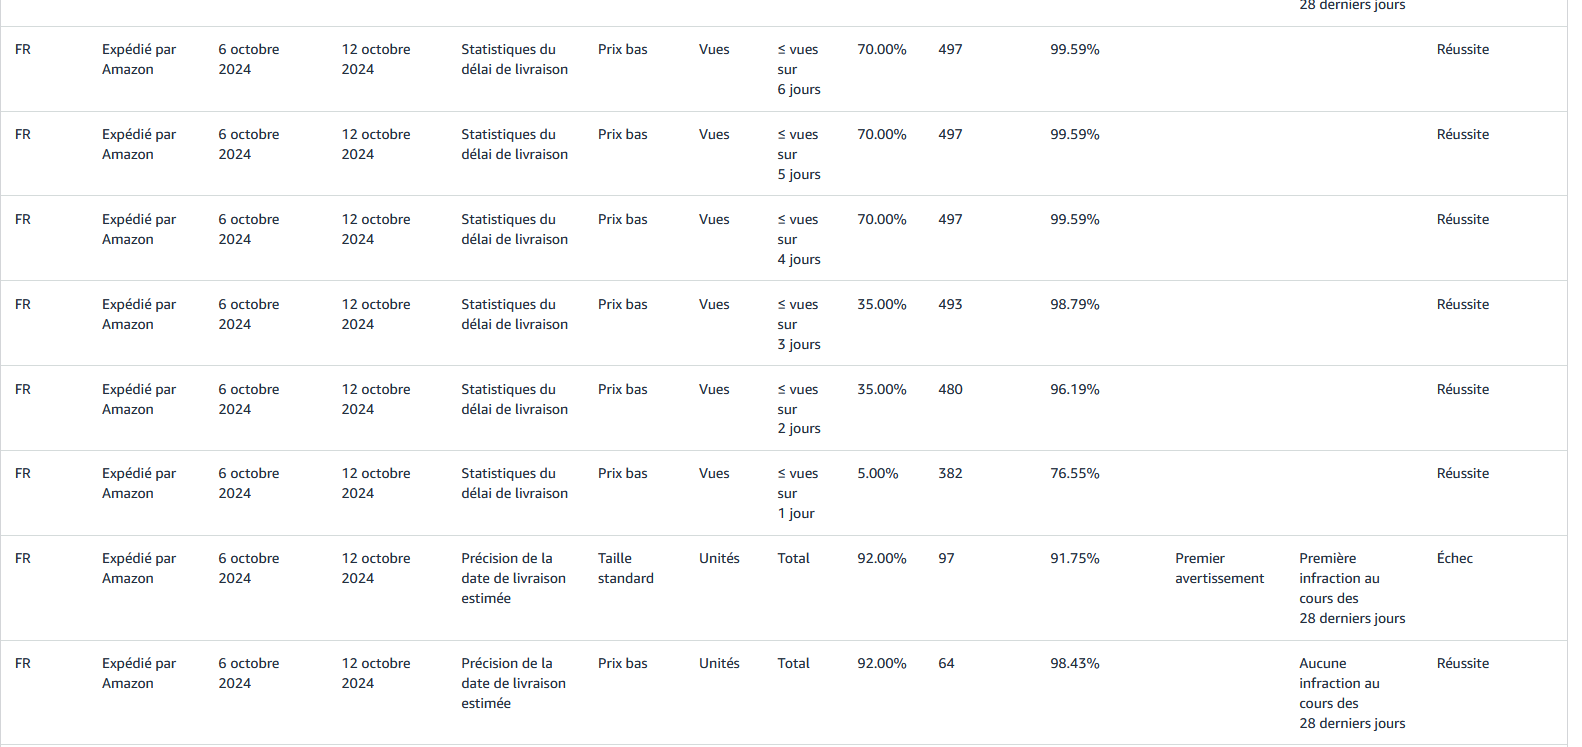Click the 96.19% performance value
Screen dimensions: 1582x747
click(1074, 389)
